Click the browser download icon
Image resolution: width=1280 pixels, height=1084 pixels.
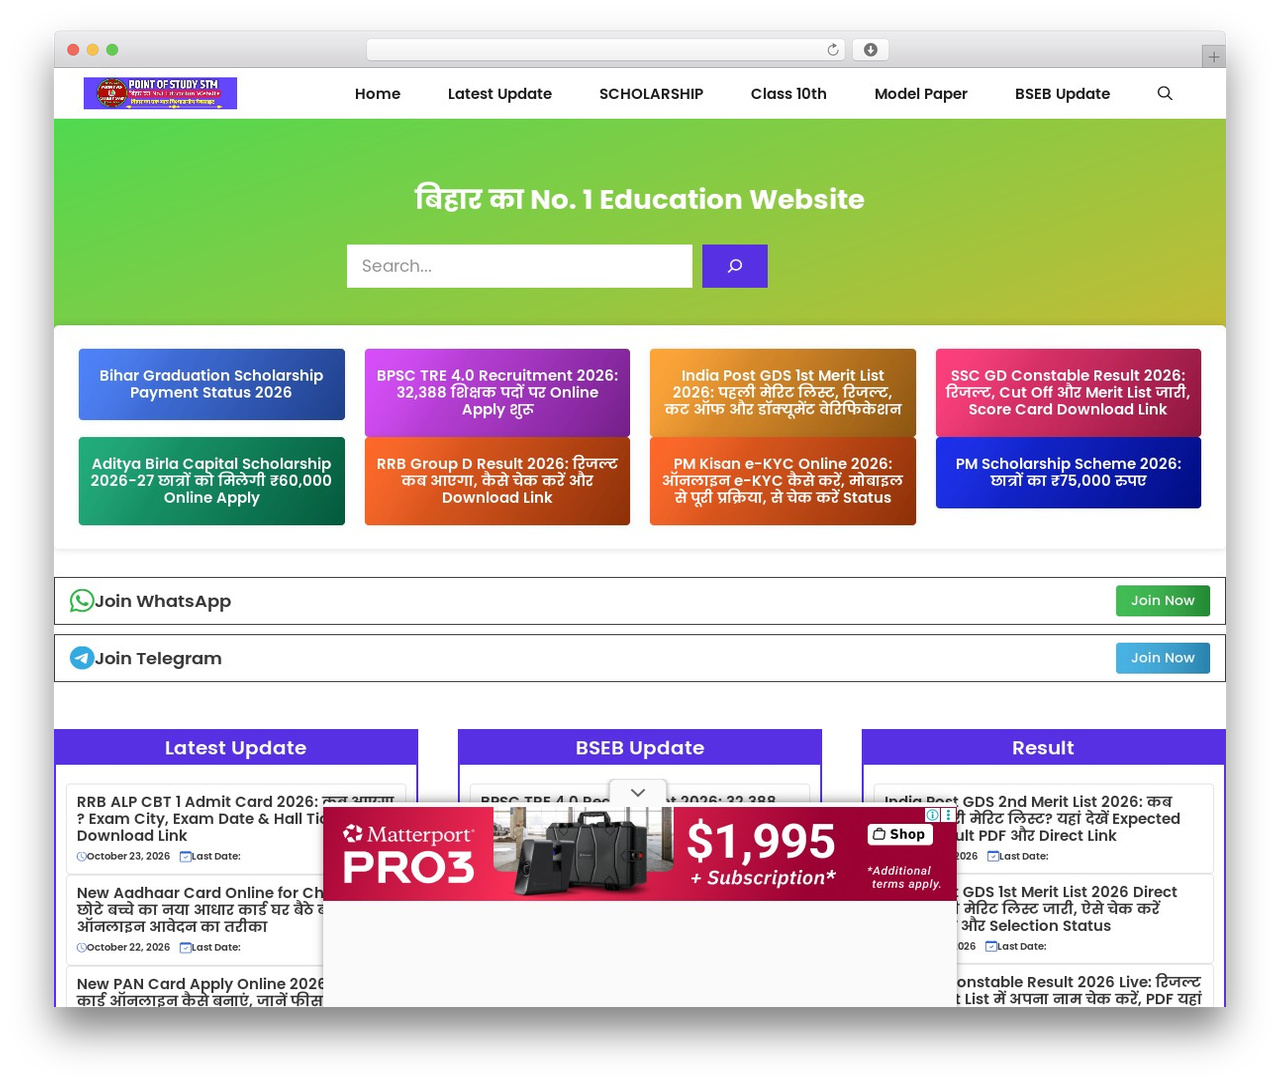click(x=870, y=50)
